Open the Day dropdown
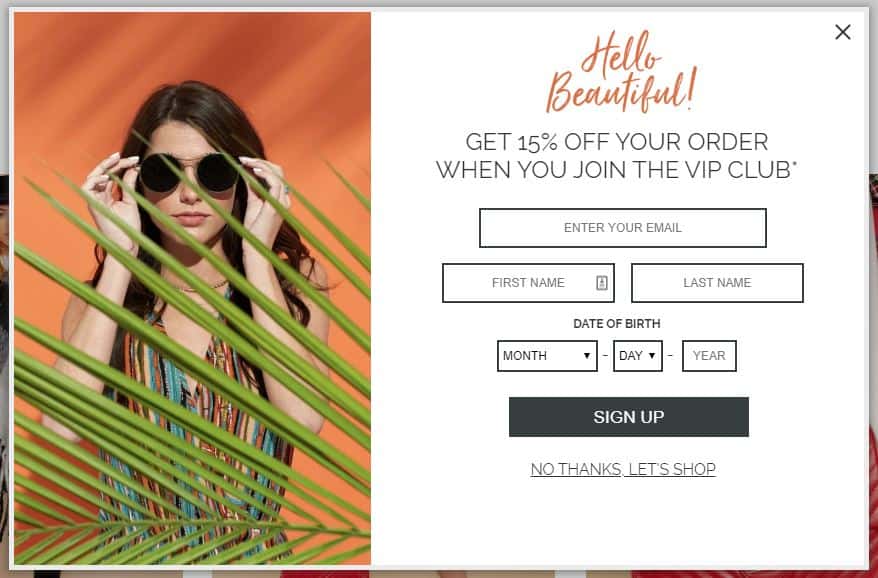 click(638, 356)
